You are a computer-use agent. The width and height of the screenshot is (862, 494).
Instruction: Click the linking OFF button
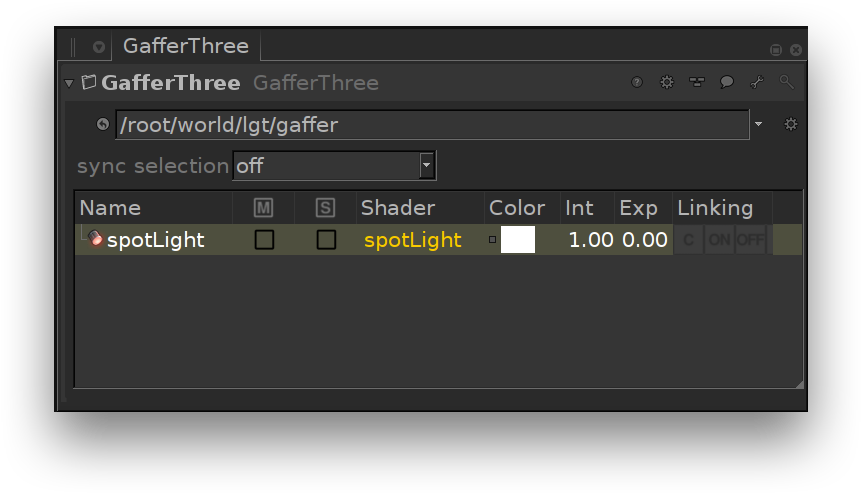(750, 240)
